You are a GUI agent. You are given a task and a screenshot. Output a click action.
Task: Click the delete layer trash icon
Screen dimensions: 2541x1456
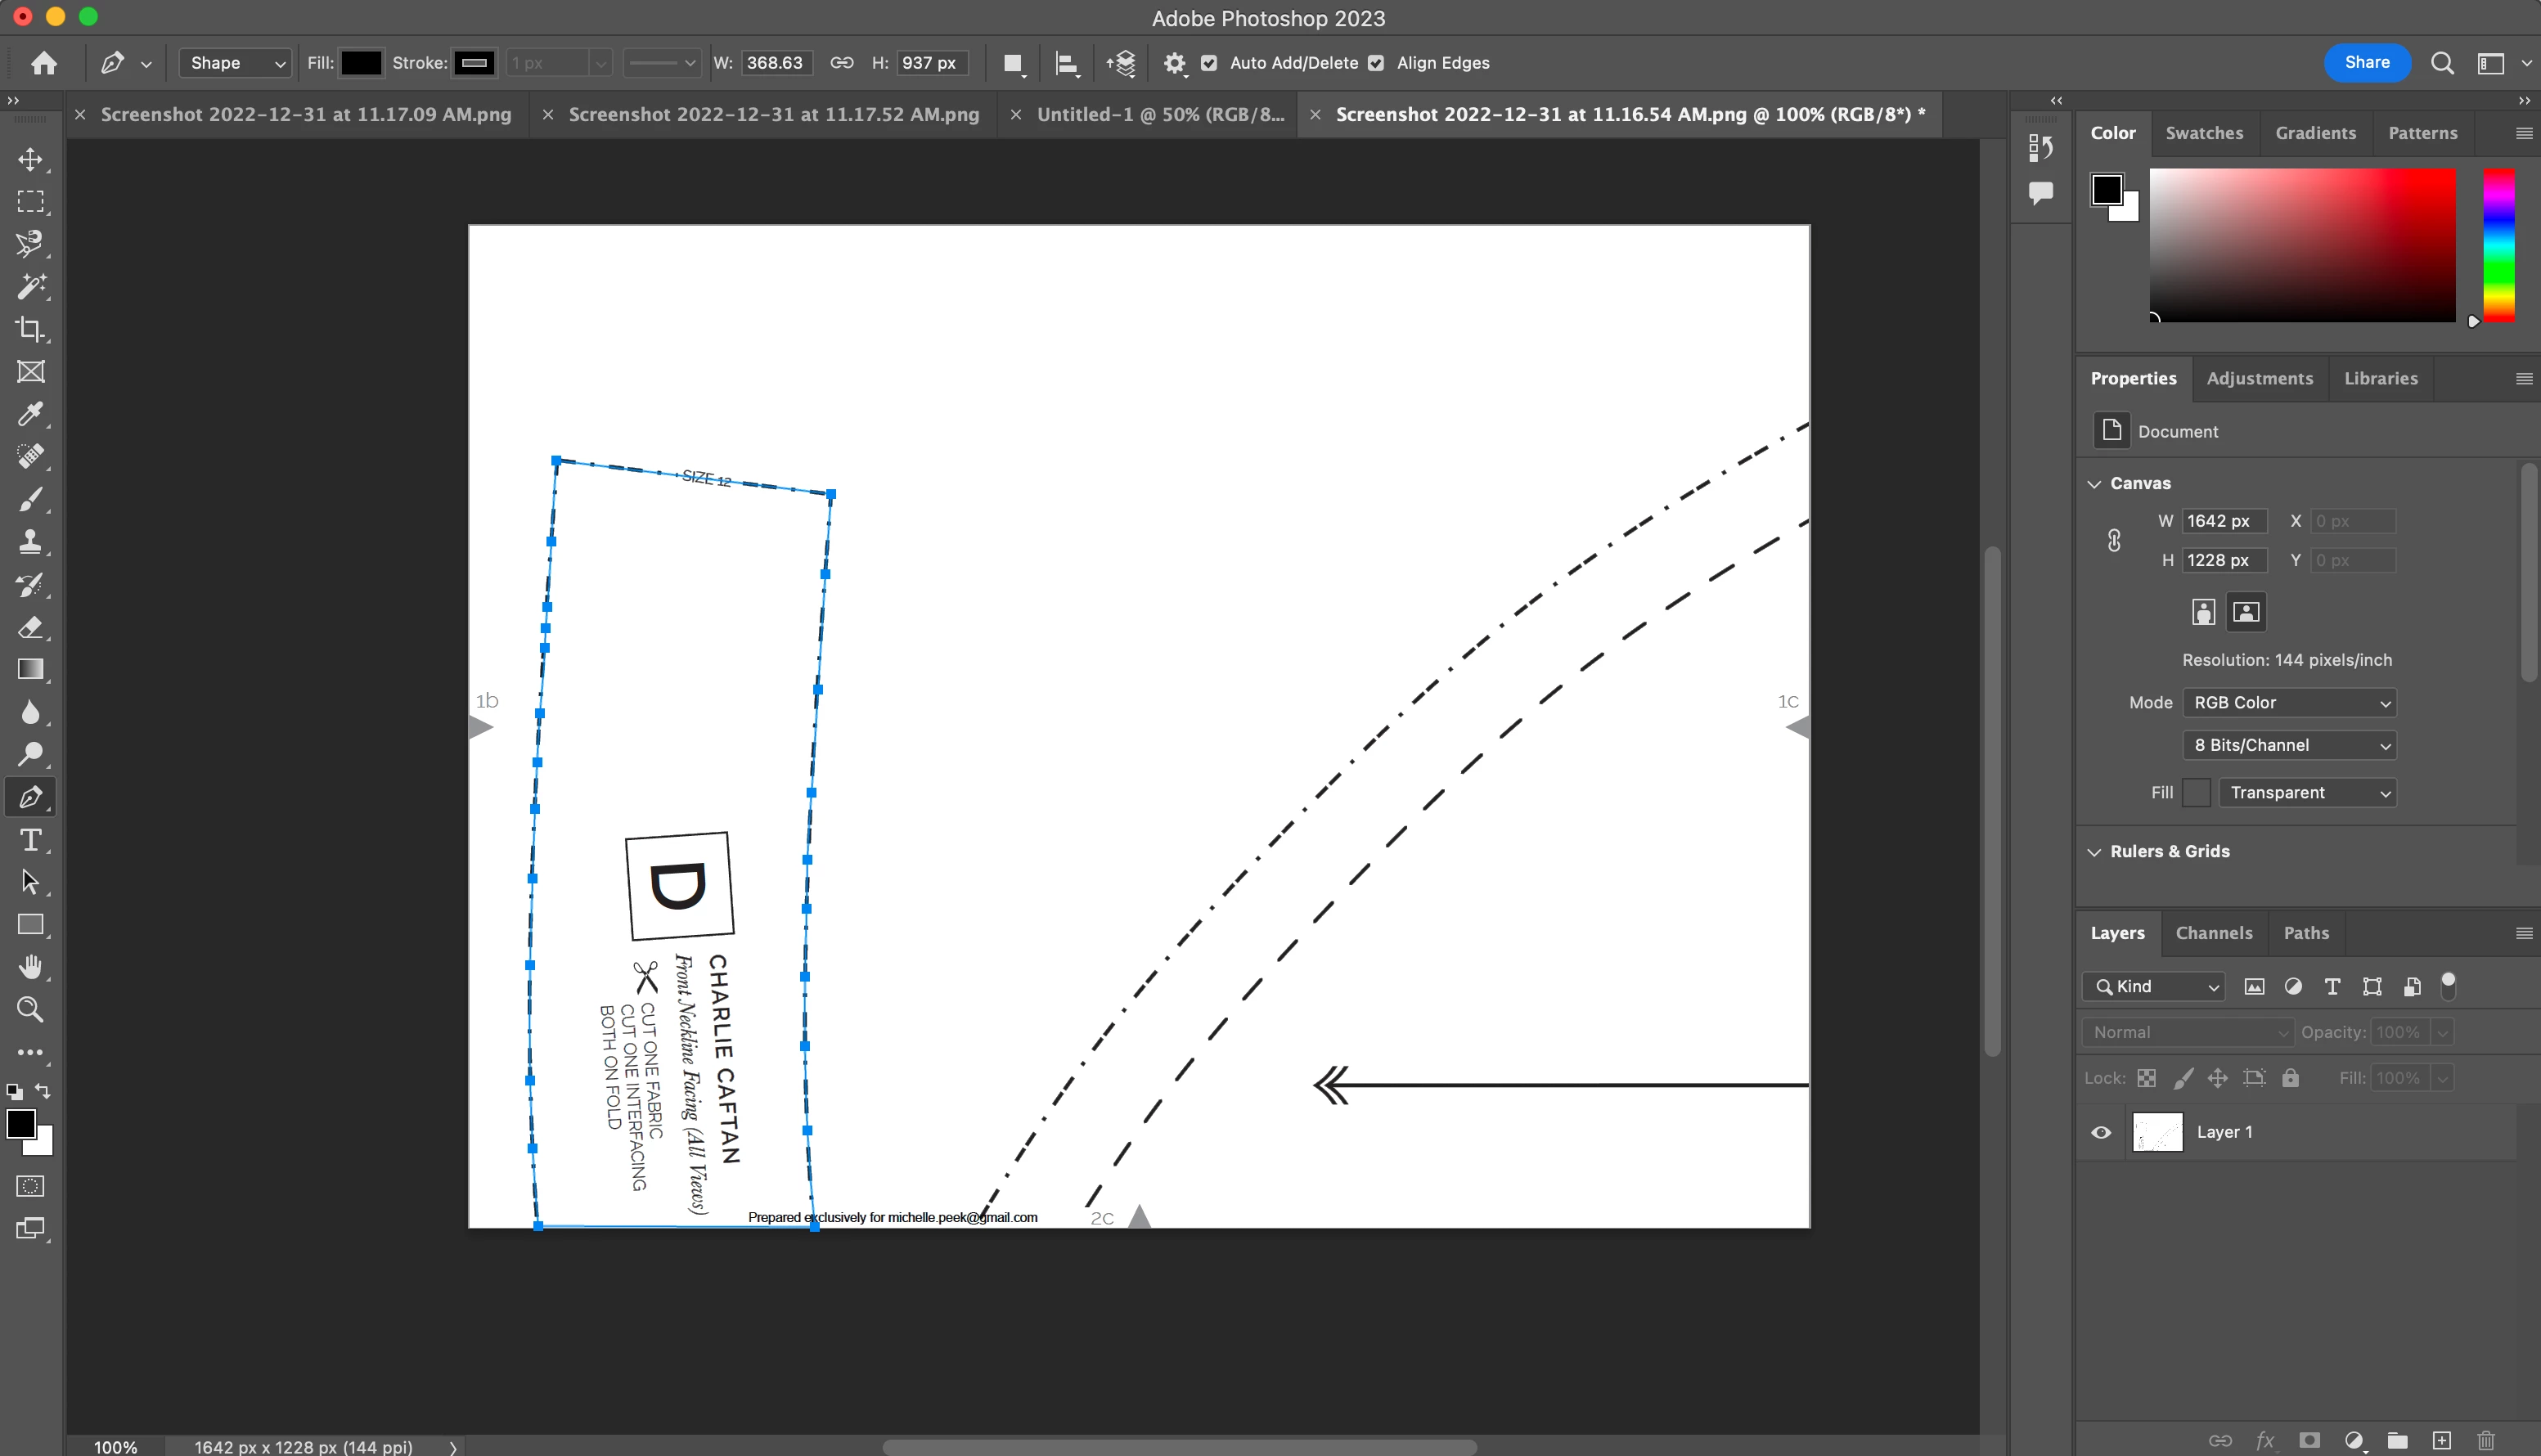(2486, 1440)
